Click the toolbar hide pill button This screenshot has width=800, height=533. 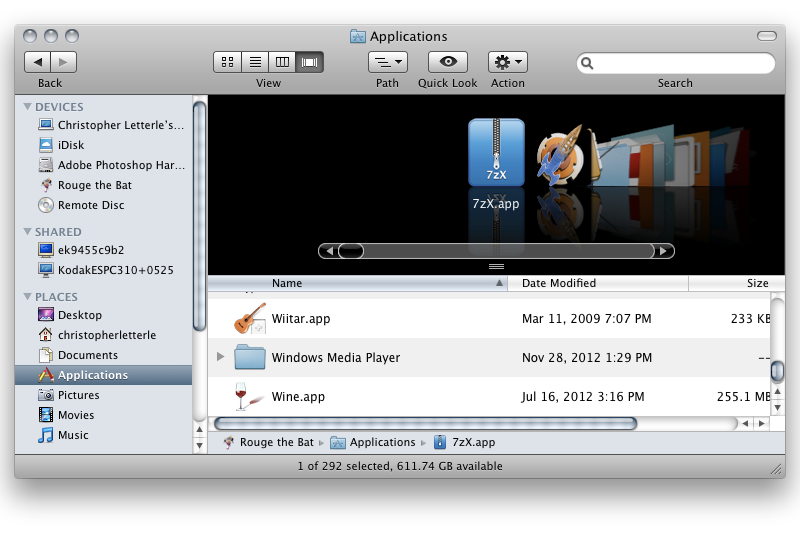[x=767, y=36]
